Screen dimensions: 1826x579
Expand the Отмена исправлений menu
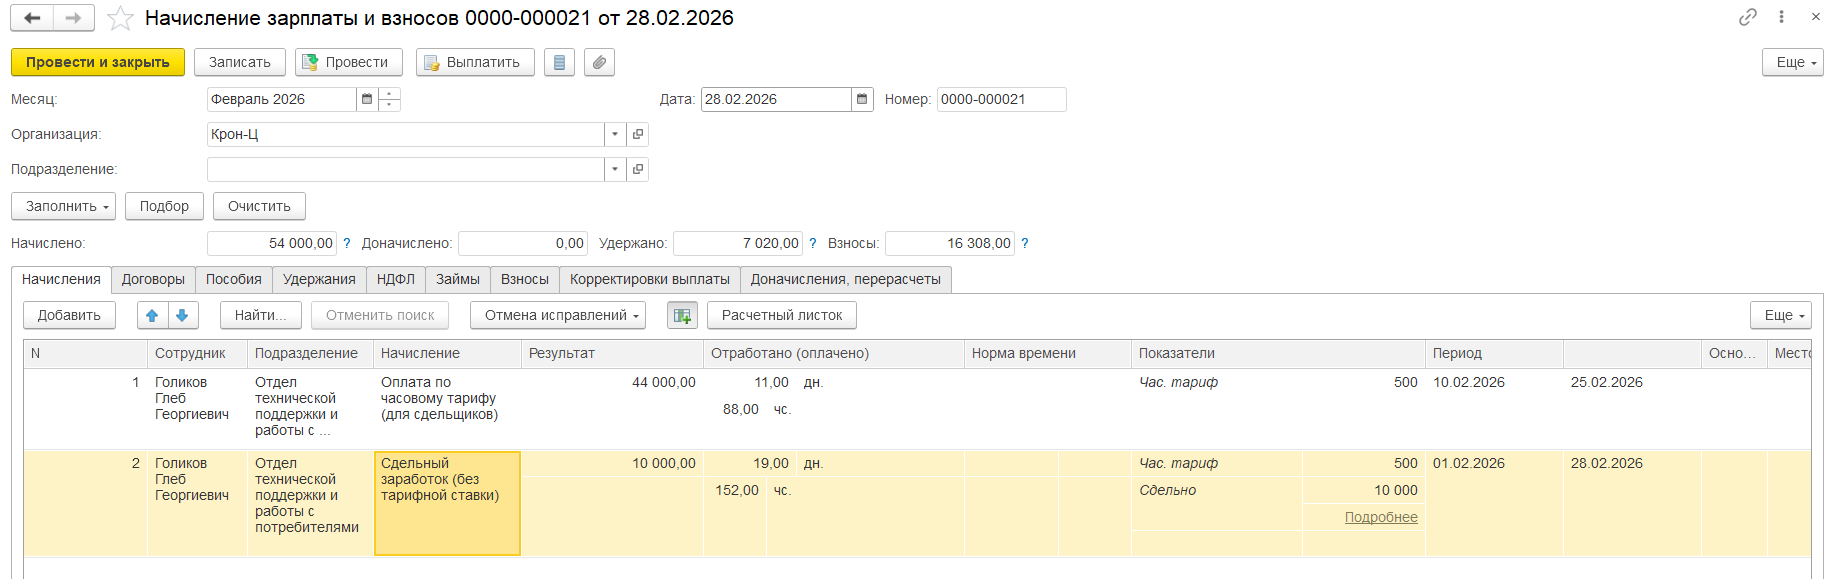point(557,315)
